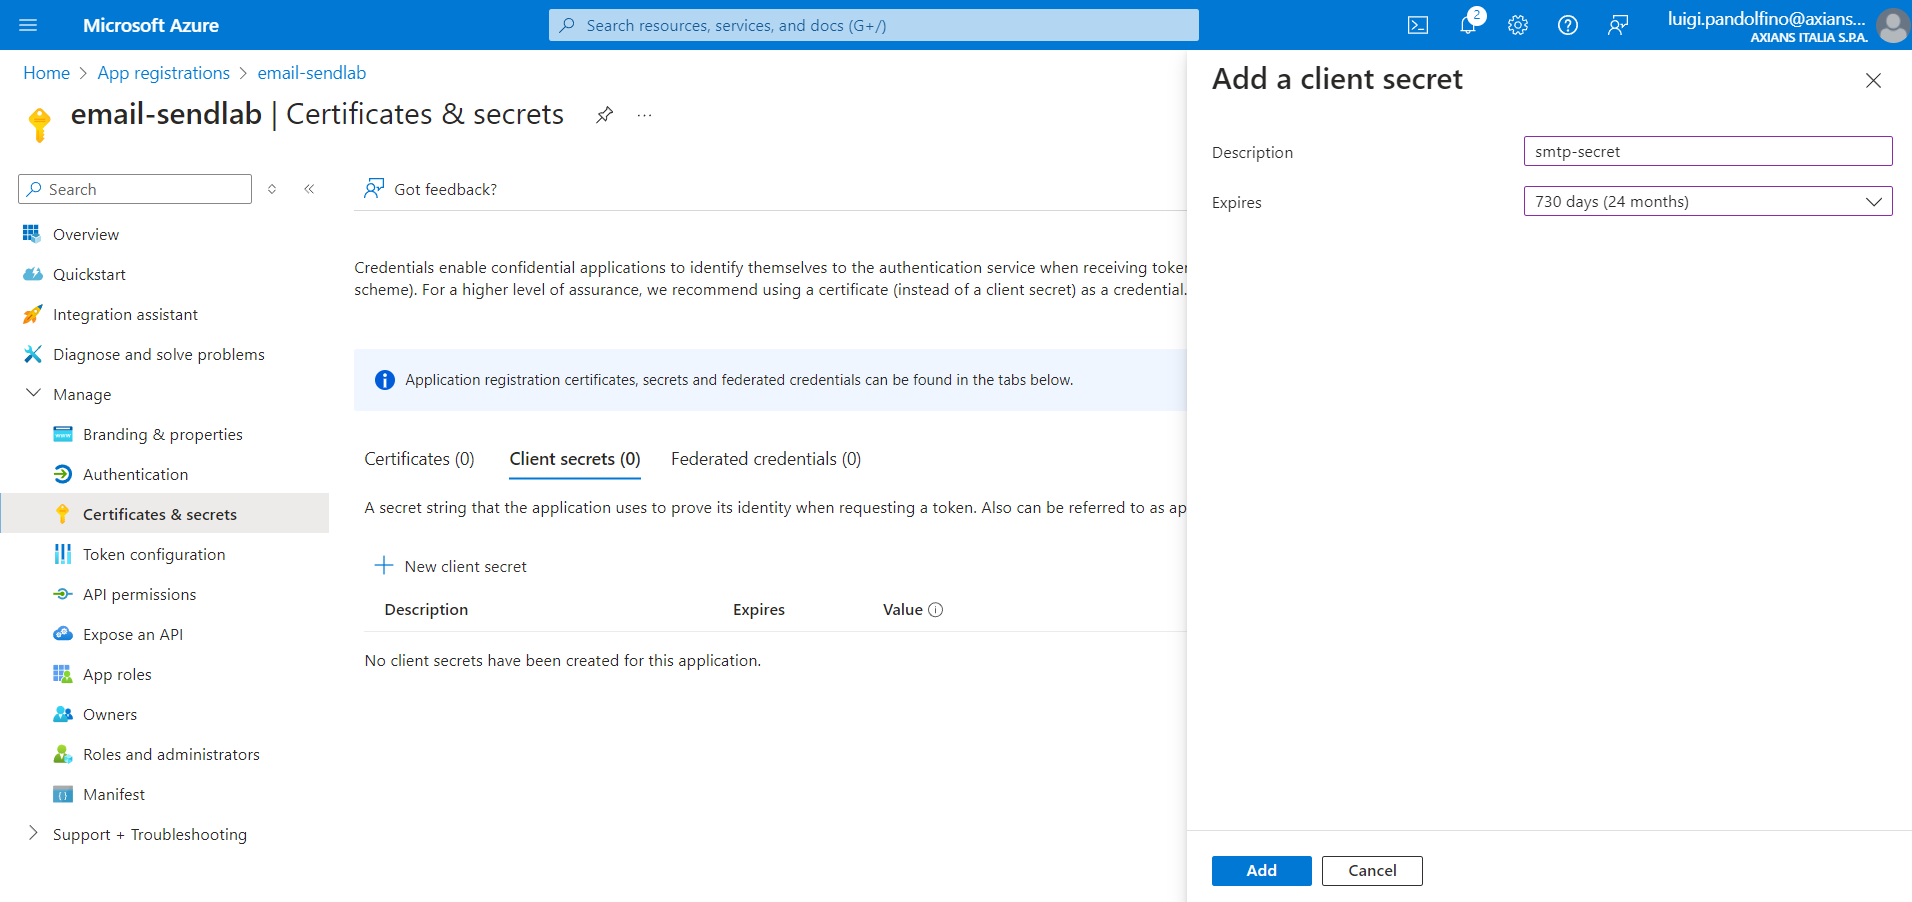The height and width of the screenshot is (902, 1912).
Task: Click the Description input field
Action: (1707, 152)
